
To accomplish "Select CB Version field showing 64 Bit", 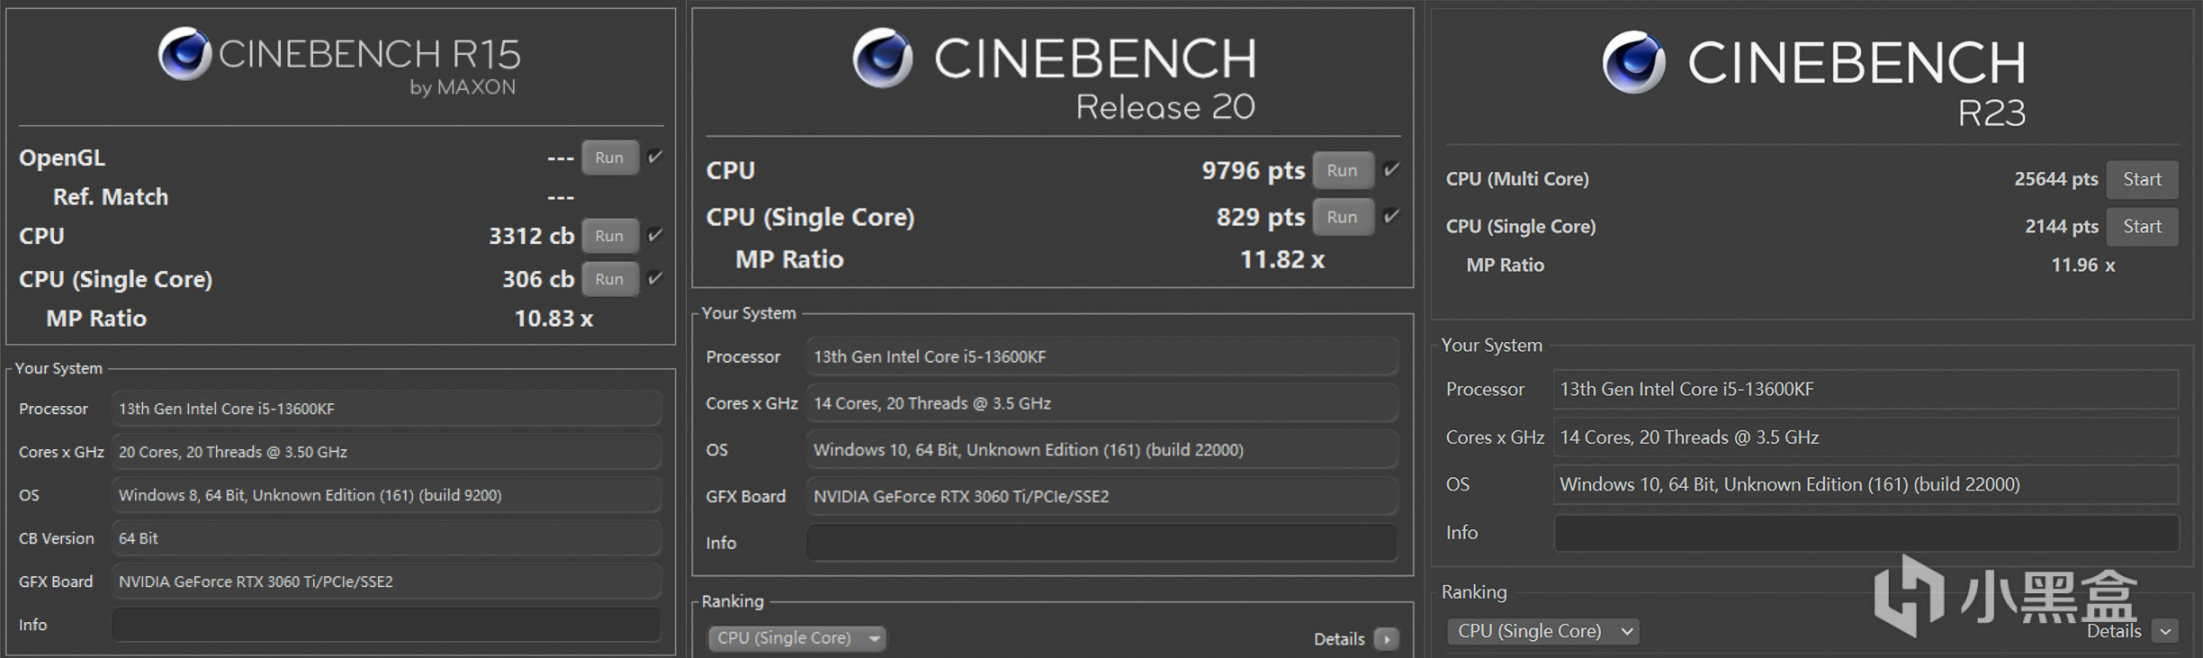I will pyautogui.click(x=386, y=538).
